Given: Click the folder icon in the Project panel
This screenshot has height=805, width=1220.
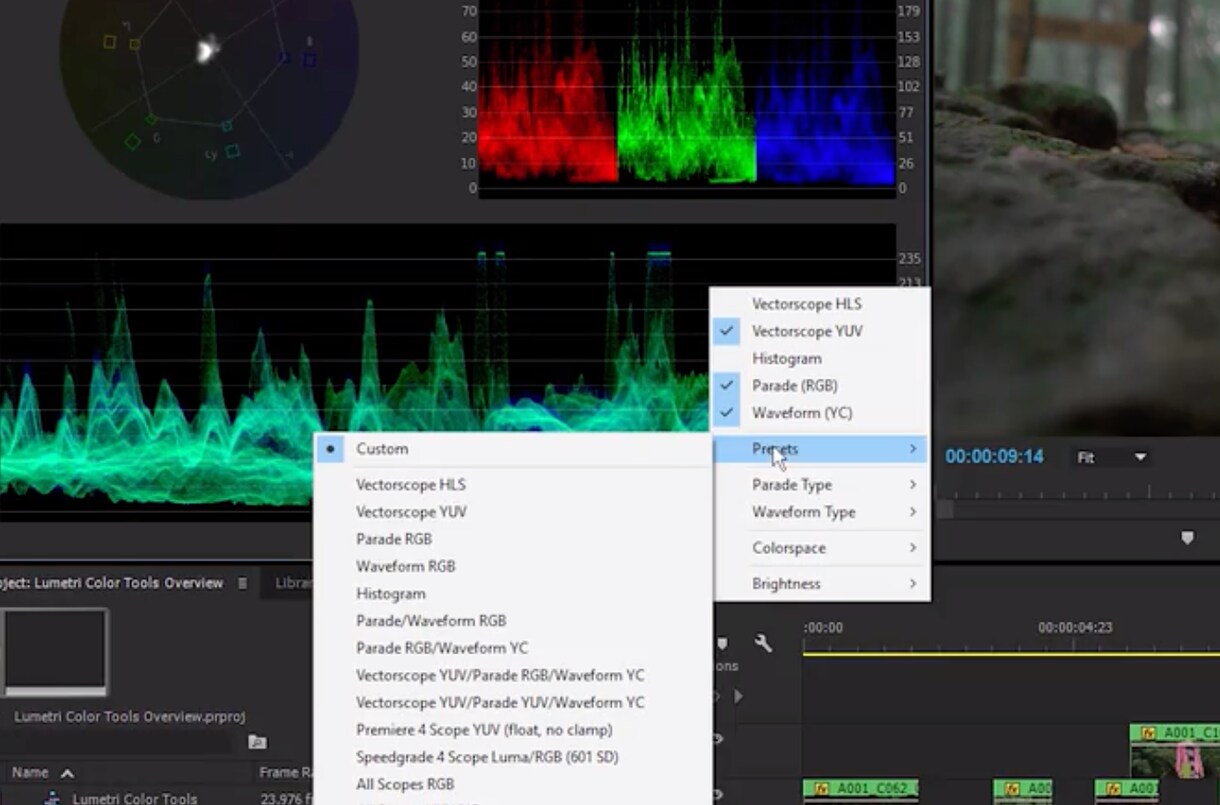Looking at the screenshot, I should (x=257, y=742).
